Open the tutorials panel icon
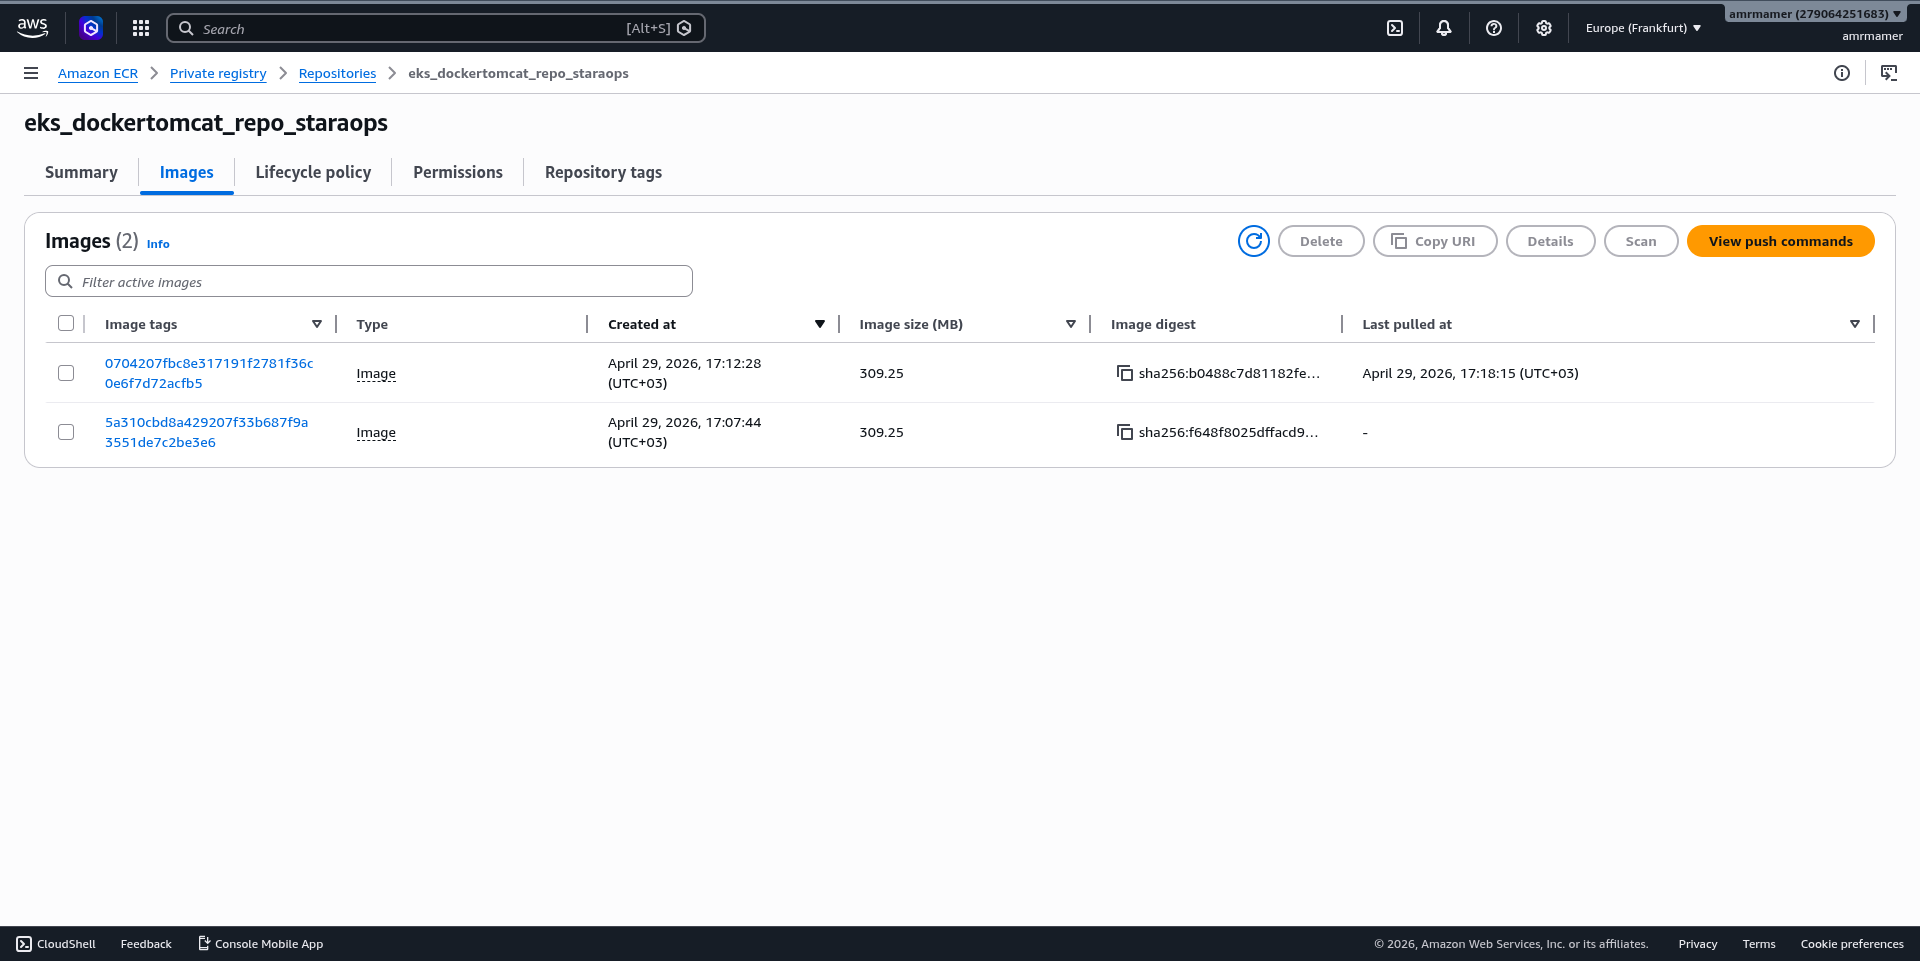1920x961 pixels. pyautogui.click(x=1889, y=73)
